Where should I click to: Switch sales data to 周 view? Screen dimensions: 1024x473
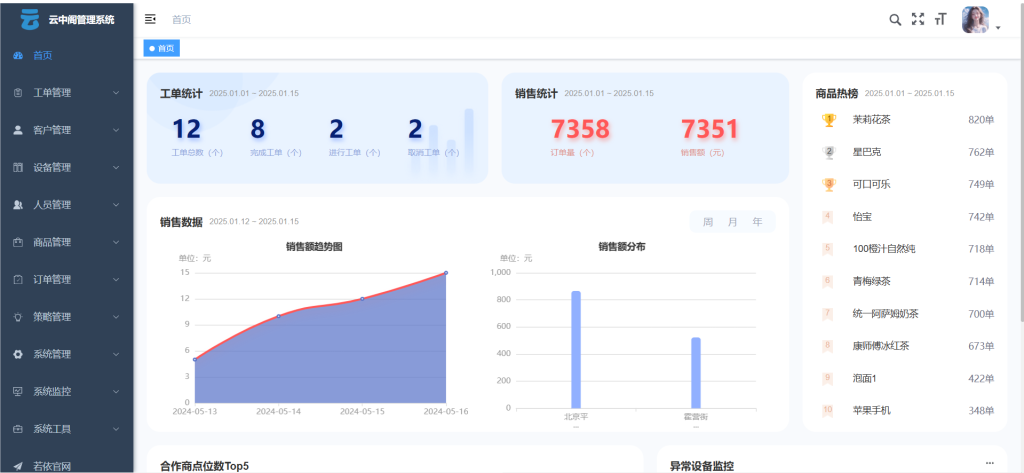click(708, 222)
